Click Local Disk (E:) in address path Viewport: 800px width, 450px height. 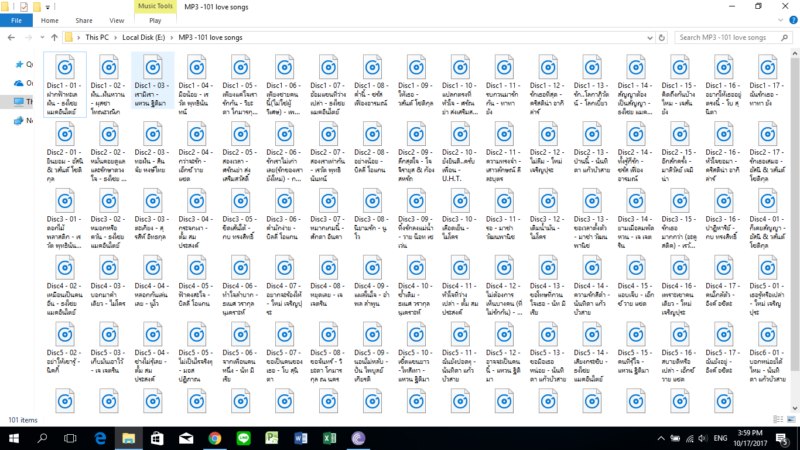[x=143, y=37]
